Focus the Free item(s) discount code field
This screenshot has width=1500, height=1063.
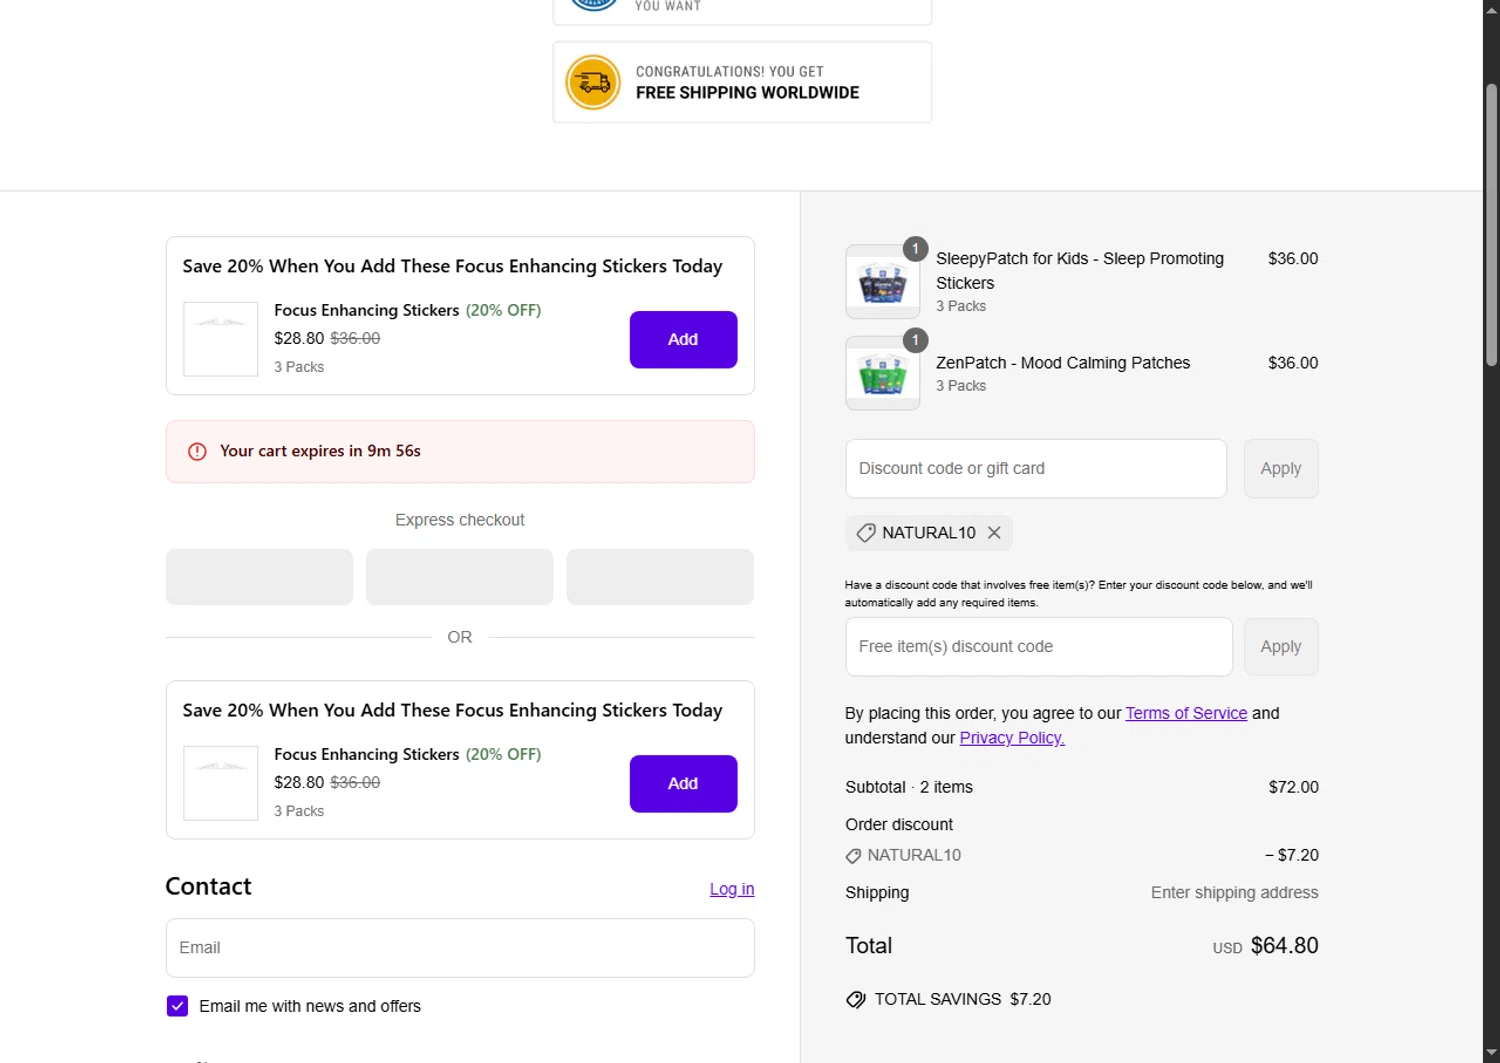[1039, 647]
